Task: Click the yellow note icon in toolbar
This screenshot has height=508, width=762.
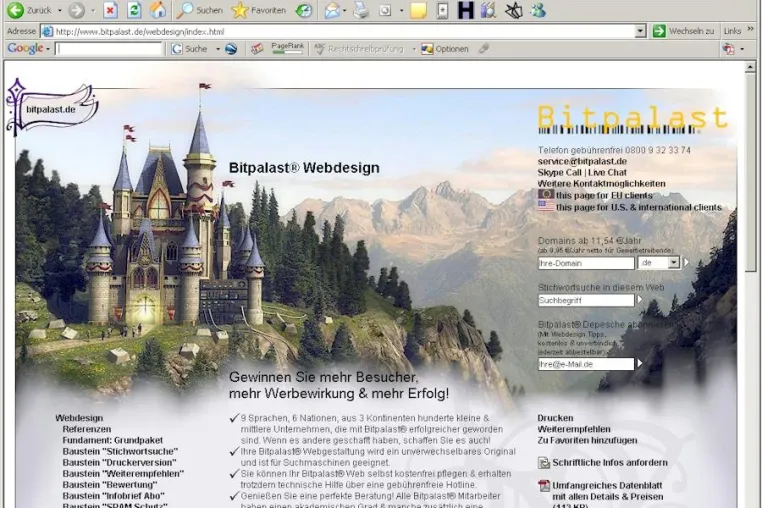Action: pos(418,10)
